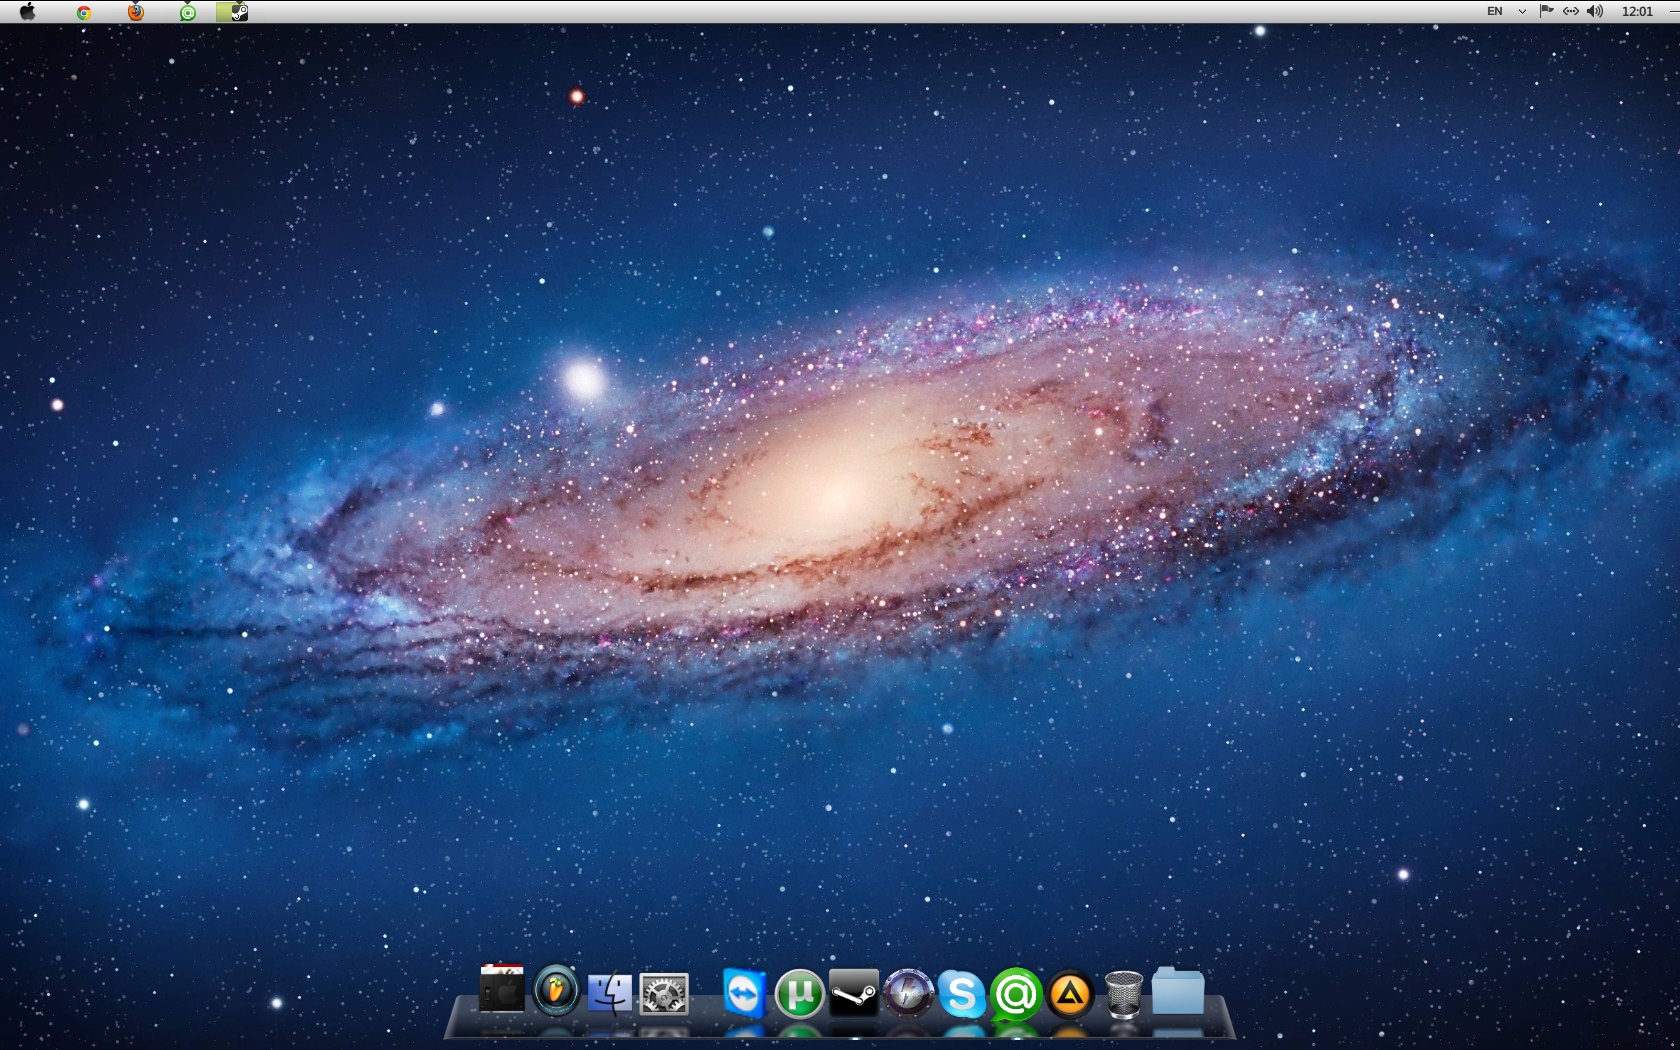This screenshot has width=1680, height=1050.
Task: Open the Apple logo start menu
Action: point(27,12)
